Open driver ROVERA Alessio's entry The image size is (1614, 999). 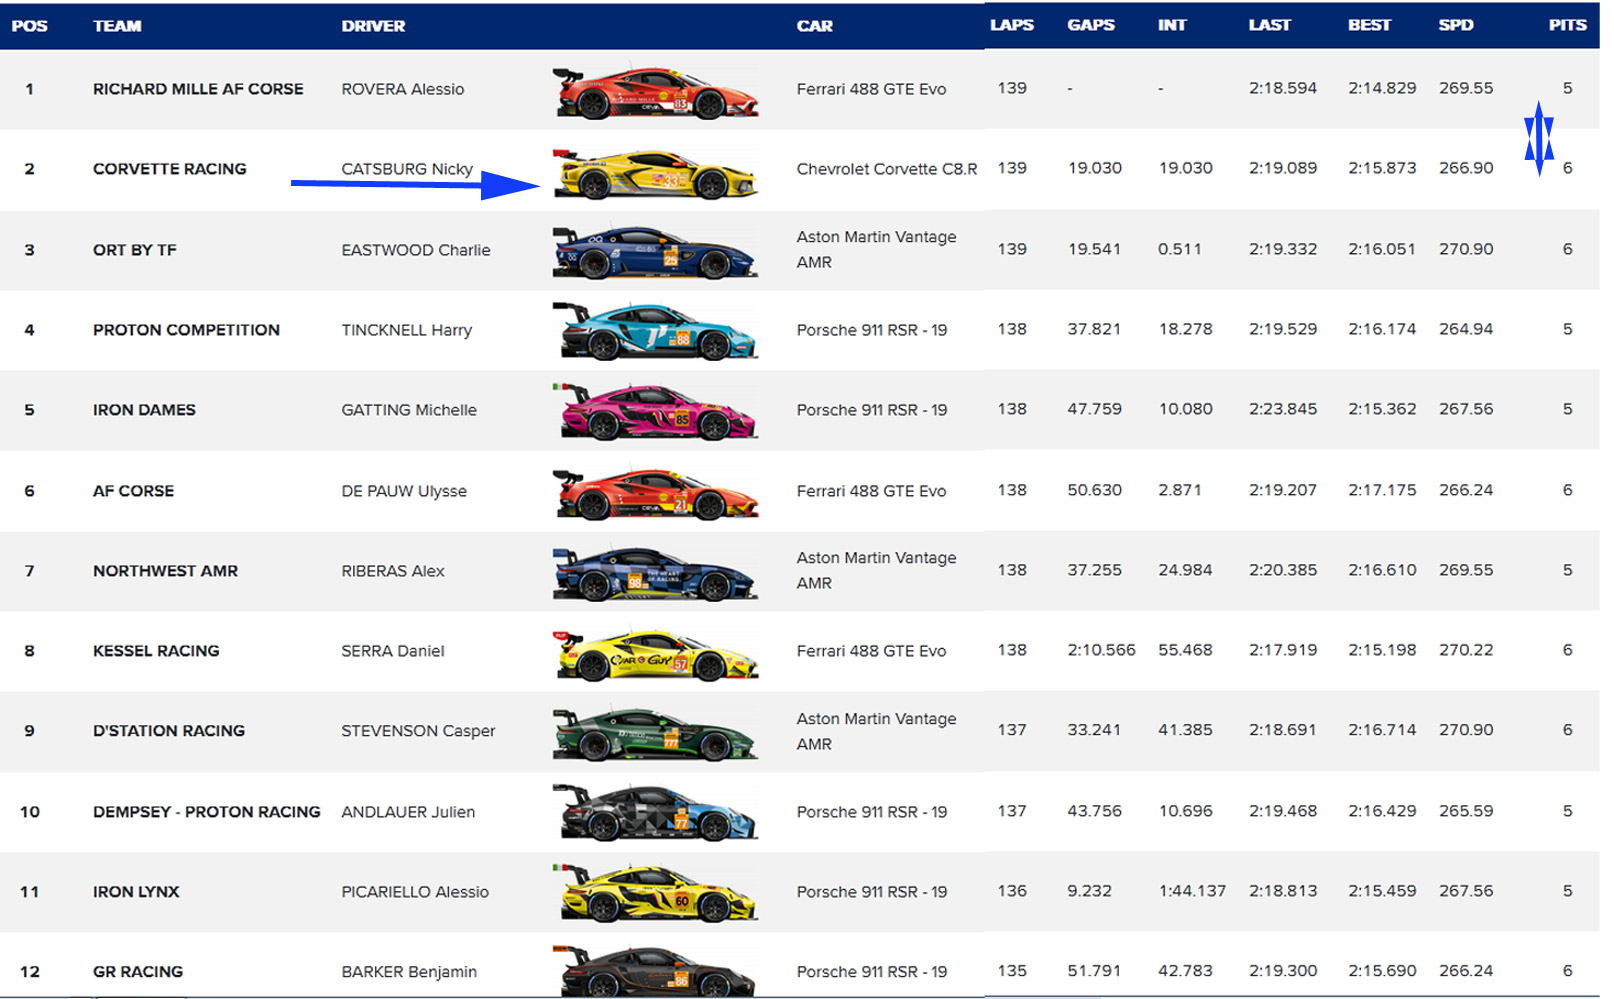coord(402,89)
